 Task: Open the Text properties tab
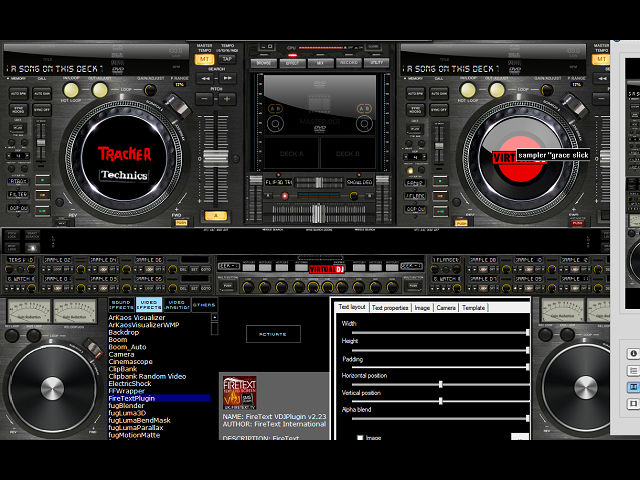[x=390, y=308]
